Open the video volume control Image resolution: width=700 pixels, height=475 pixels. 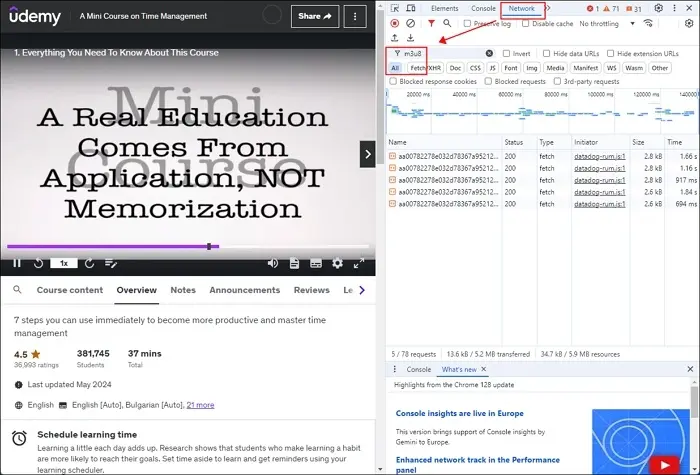click(273, 264)
